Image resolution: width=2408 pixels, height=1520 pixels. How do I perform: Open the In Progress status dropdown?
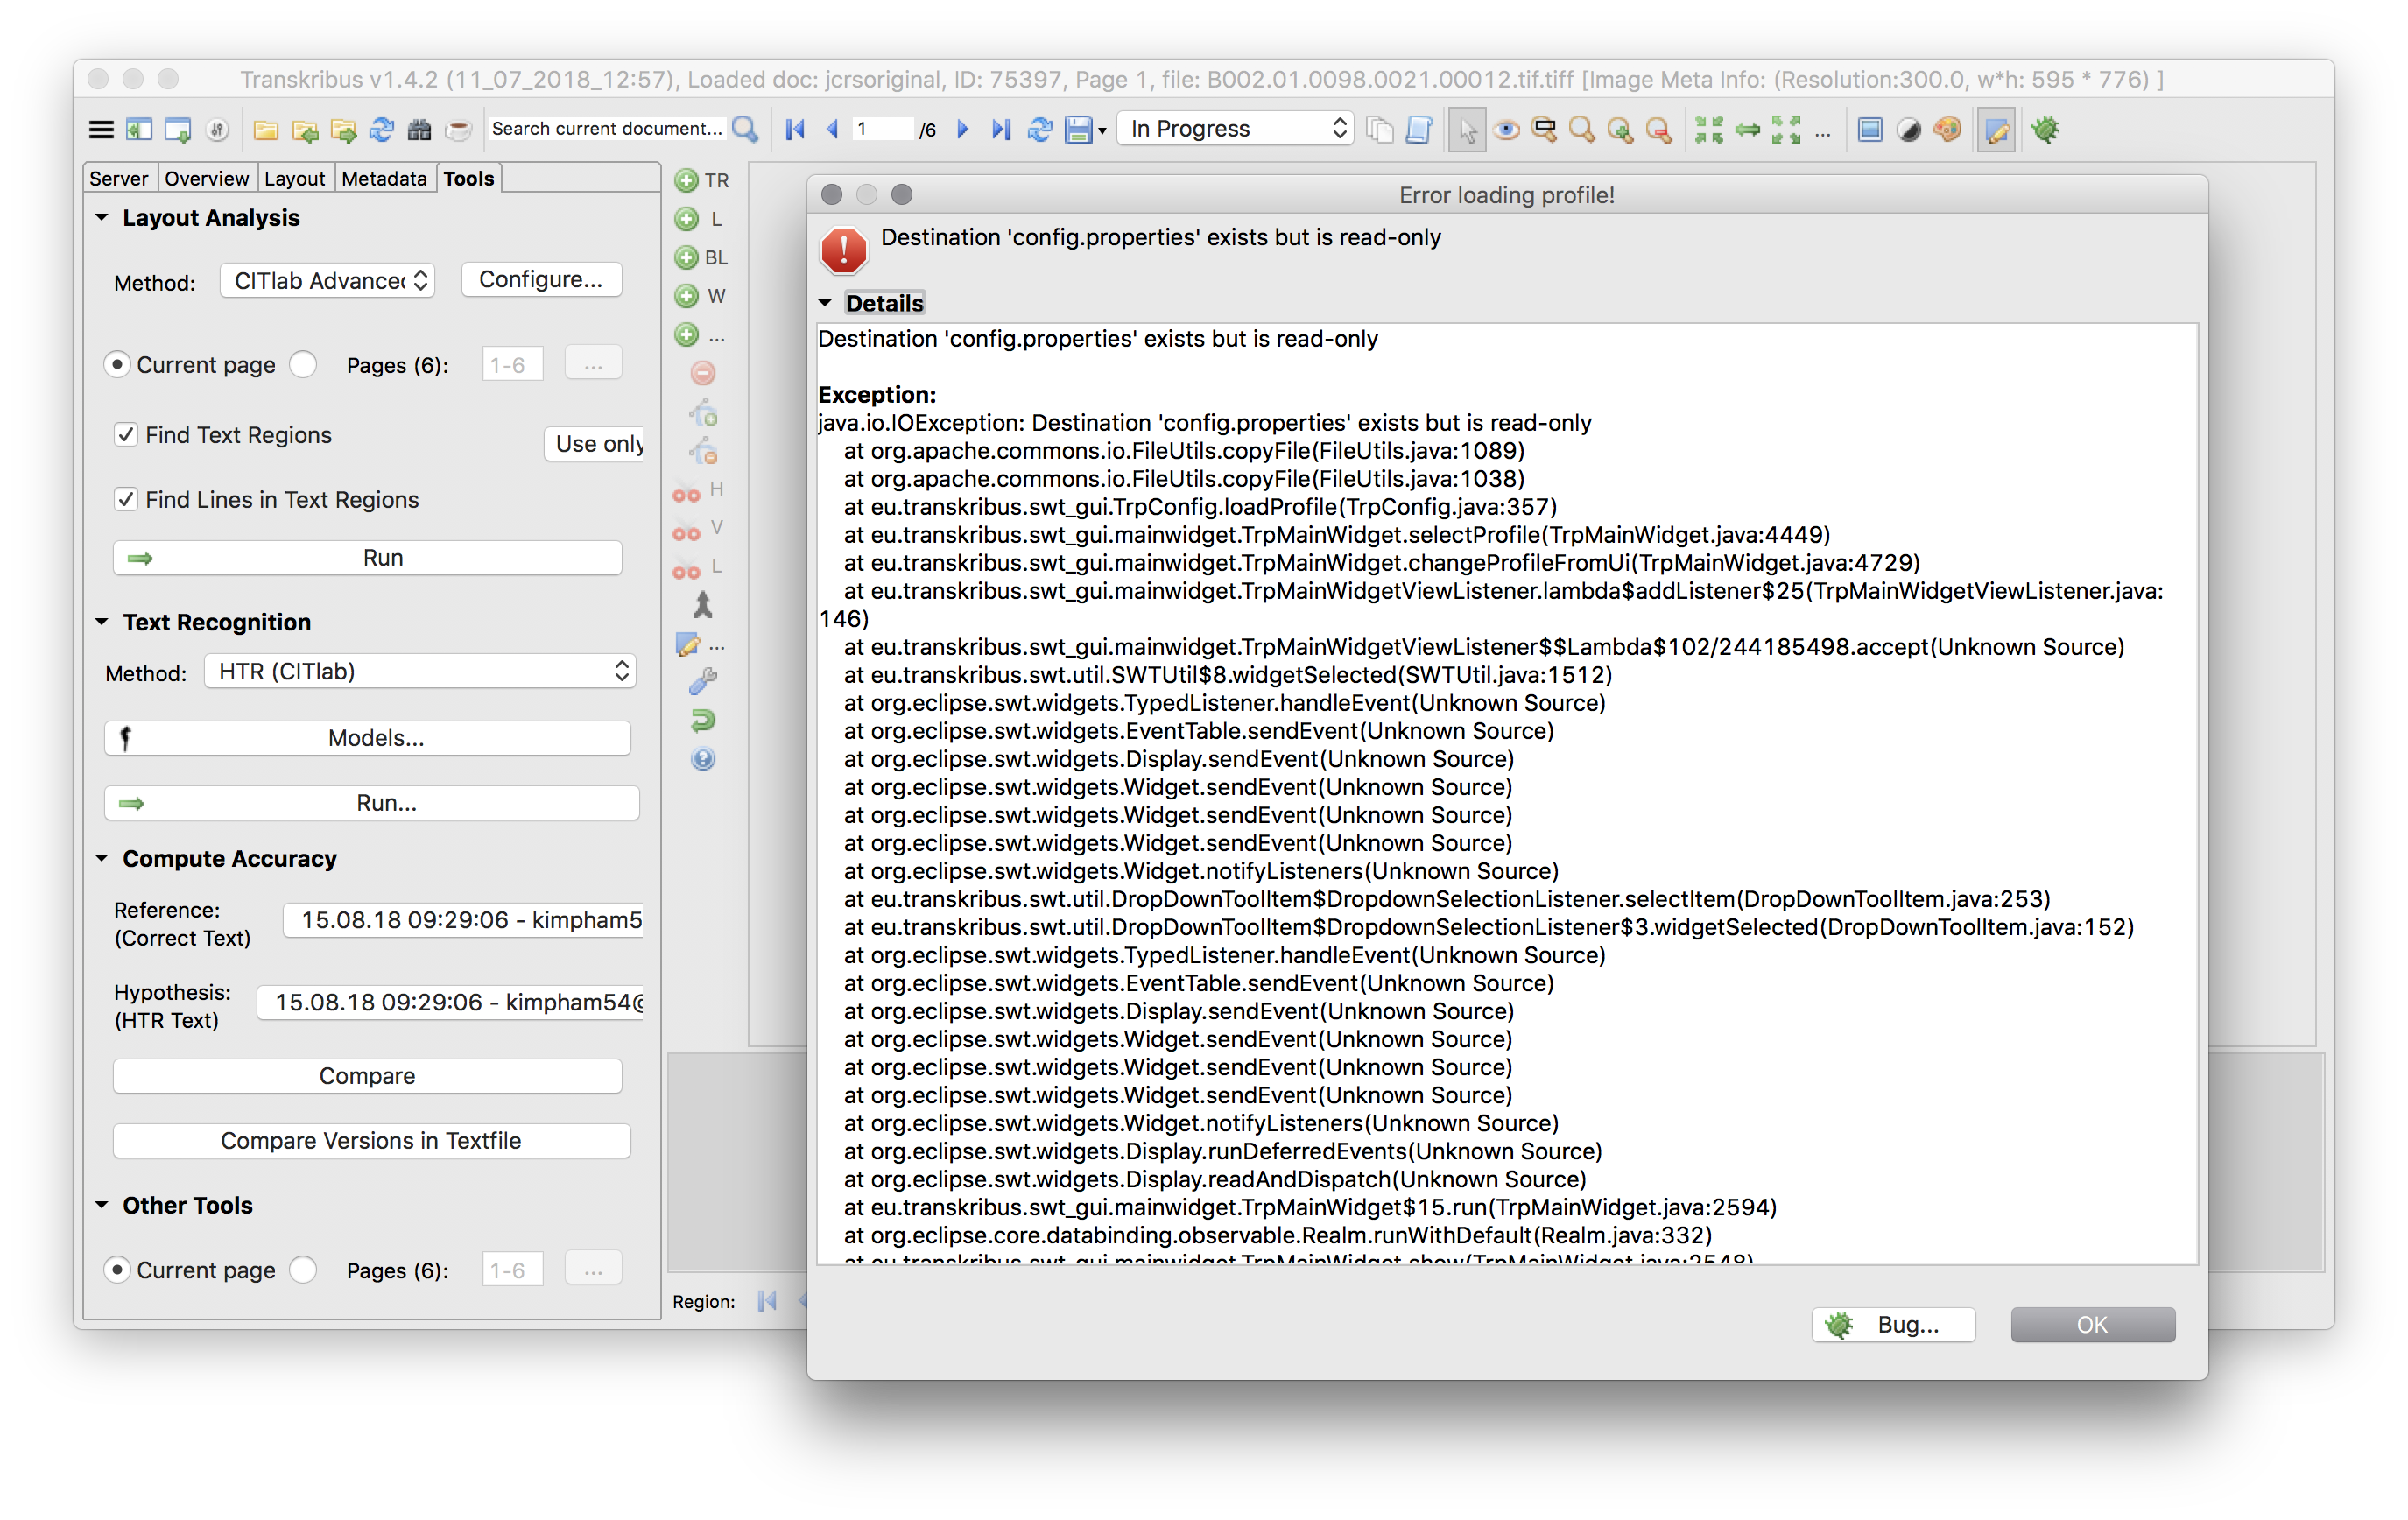point(1235,128)
